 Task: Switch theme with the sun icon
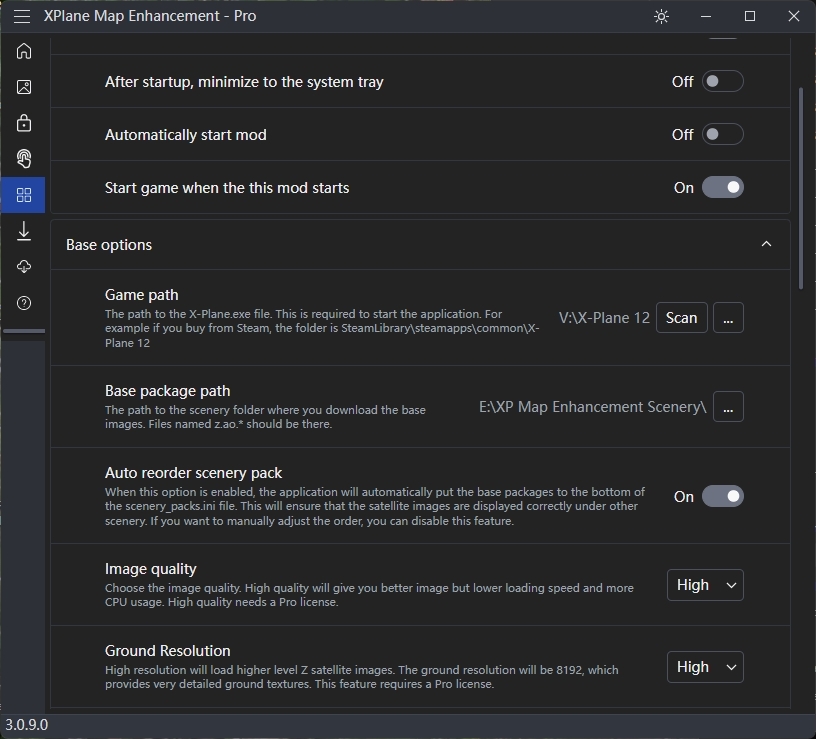pyautogui.click(x=661, y=16)
